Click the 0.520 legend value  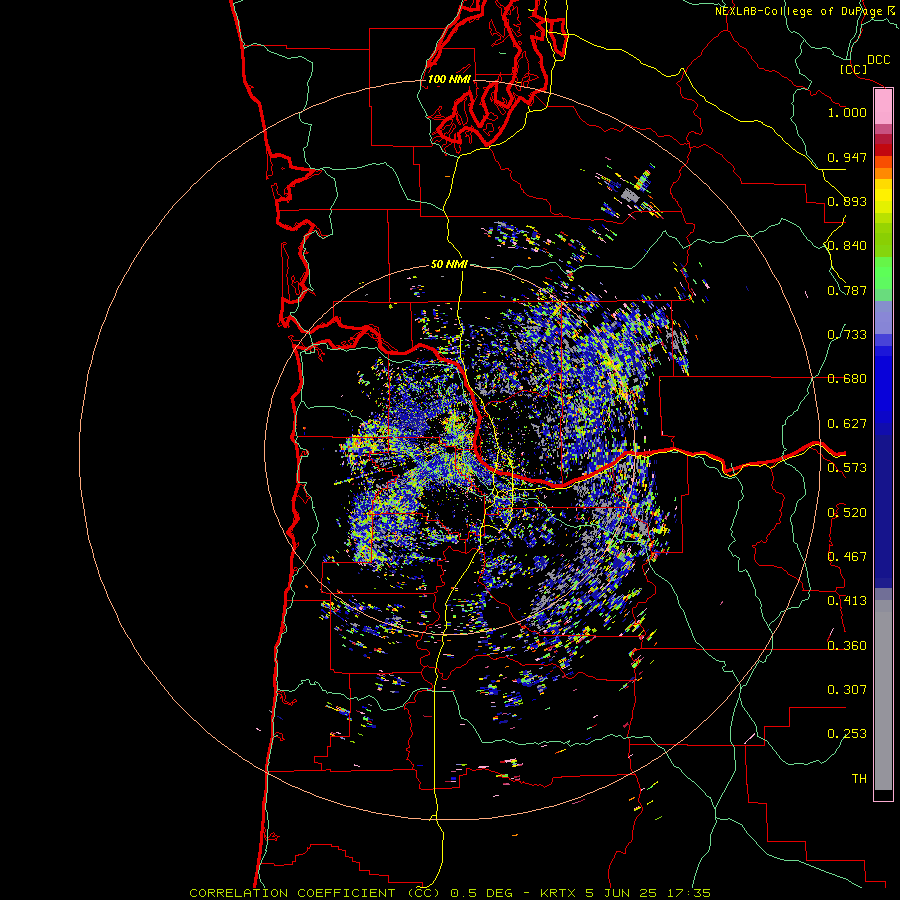(x=847, y=513)
